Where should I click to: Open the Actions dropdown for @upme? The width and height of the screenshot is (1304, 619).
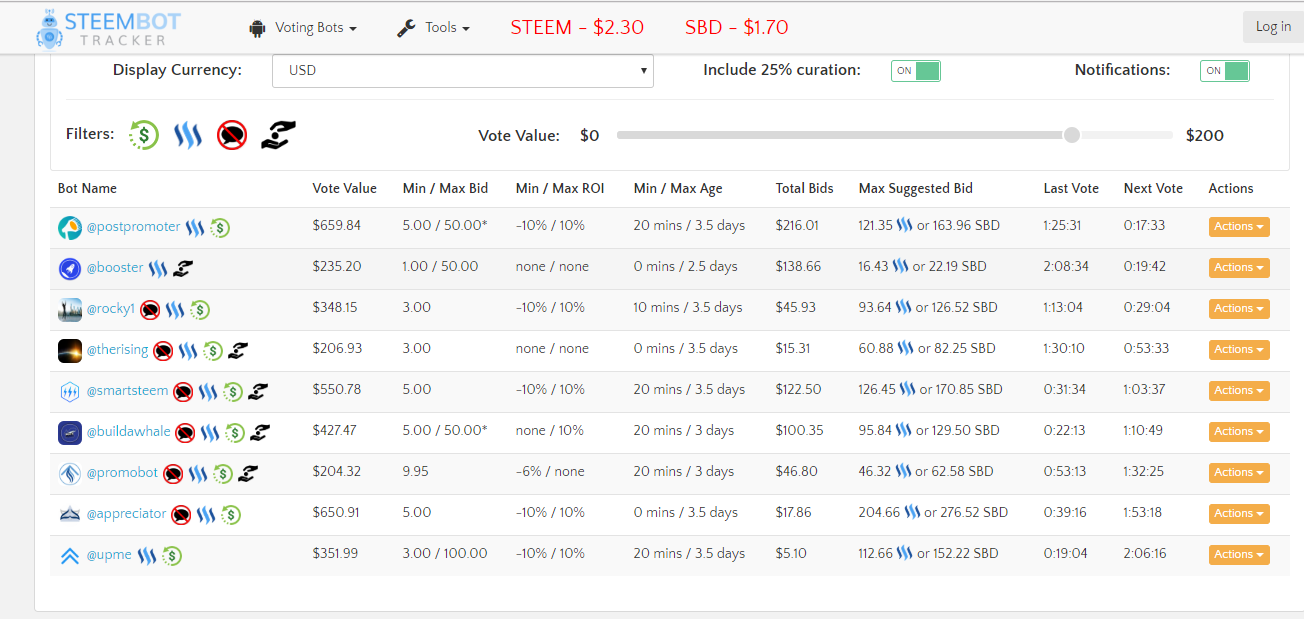pos(1239,555)
